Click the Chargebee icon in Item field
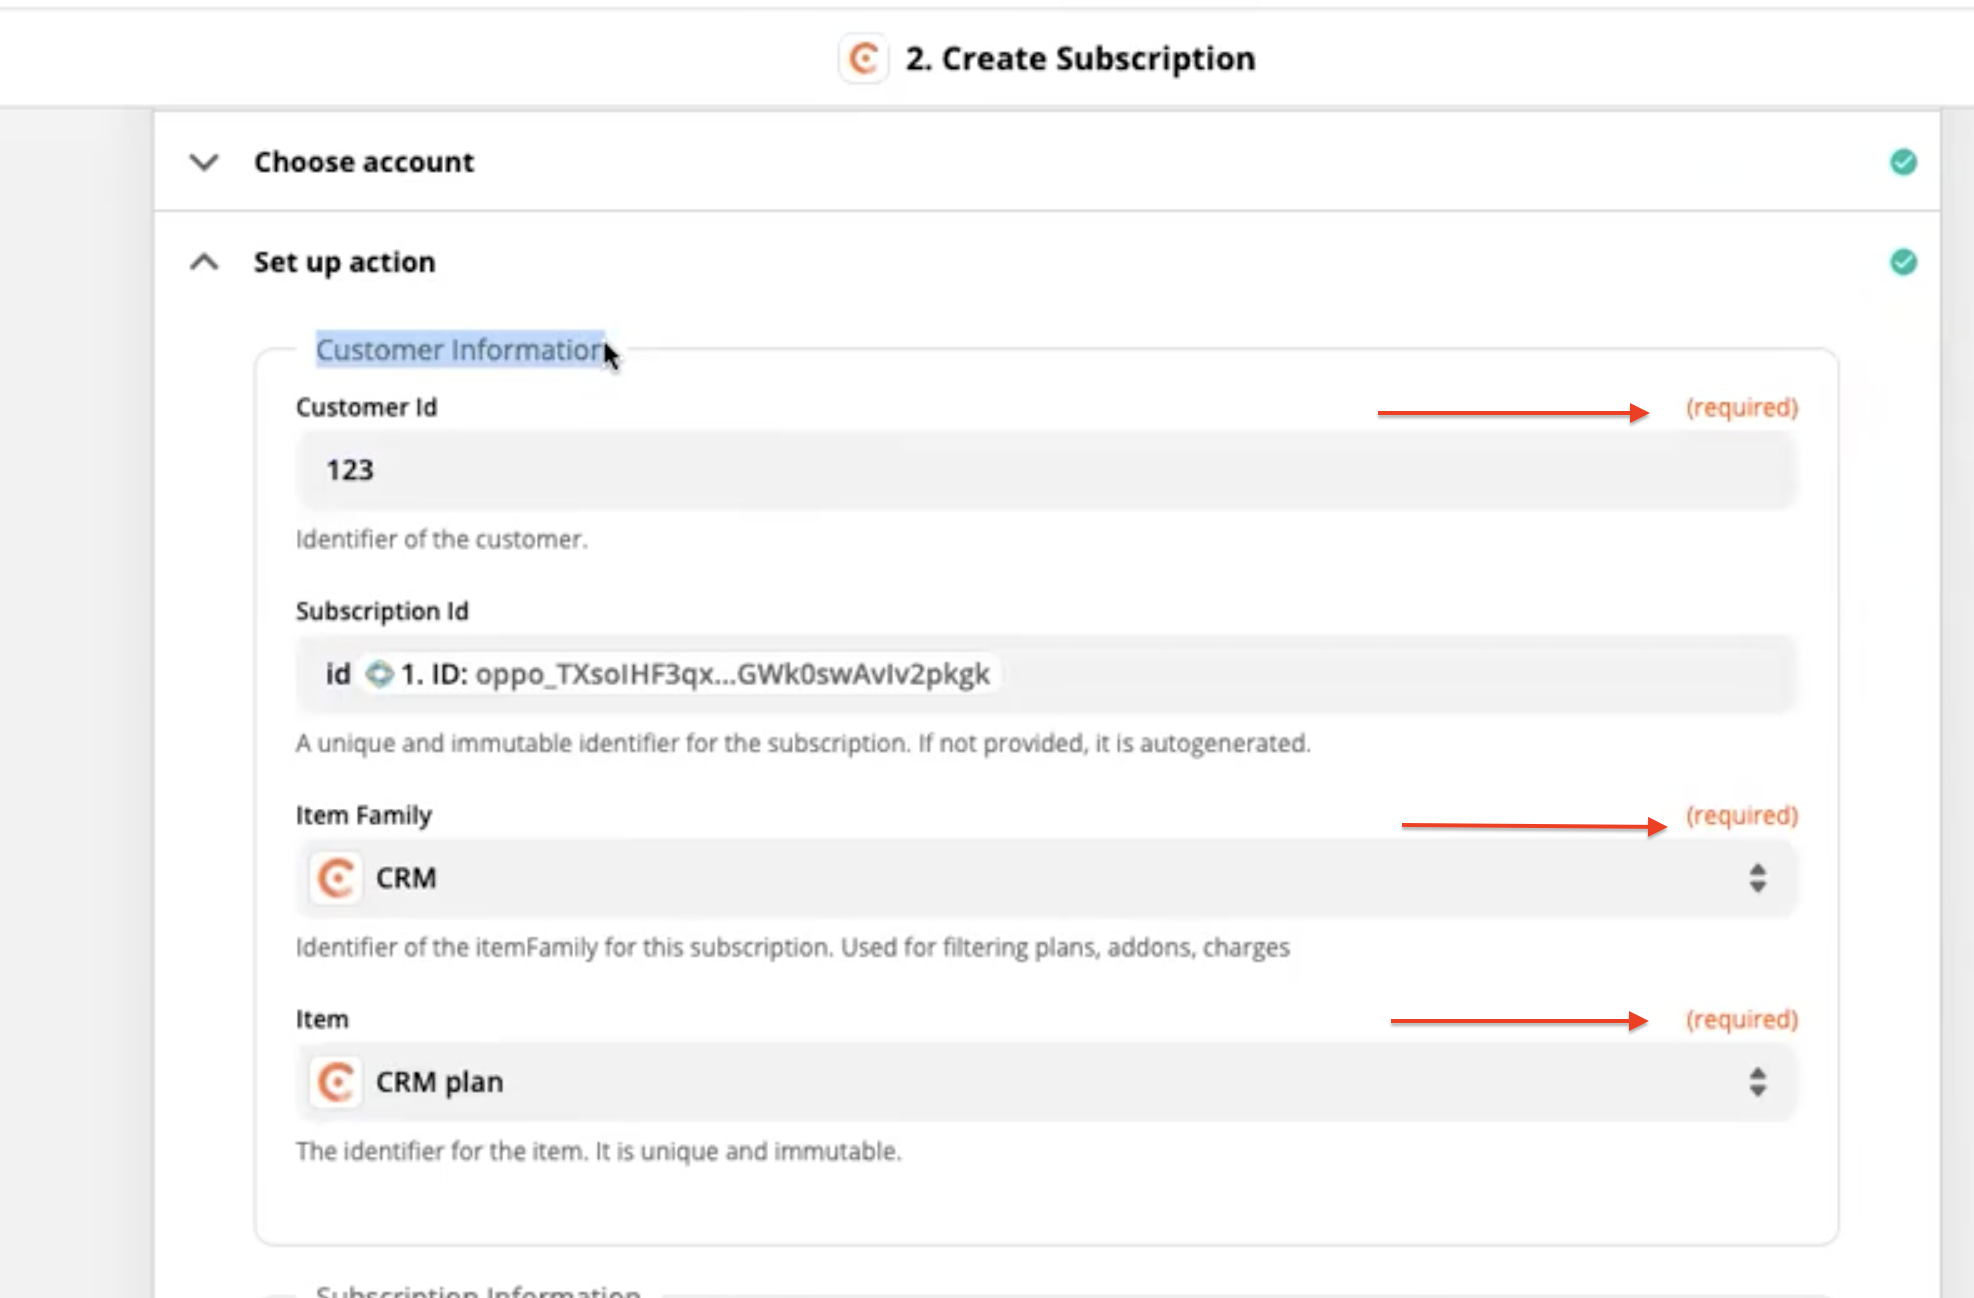Screen dimensions: 1974x1298 (x=336, y=1082)
